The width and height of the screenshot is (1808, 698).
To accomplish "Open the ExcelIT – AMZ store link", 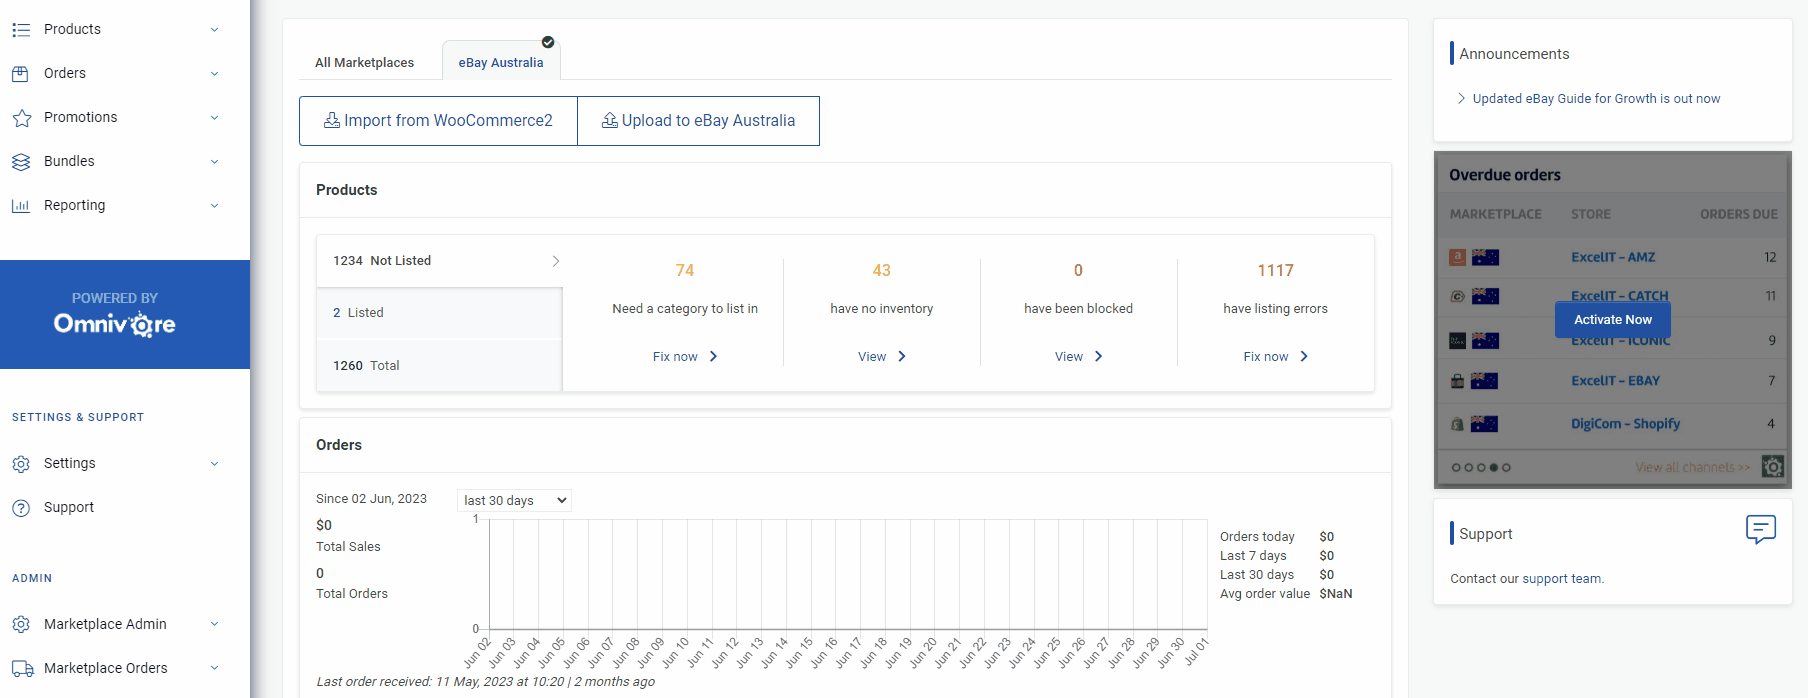I will (1613, 257).
